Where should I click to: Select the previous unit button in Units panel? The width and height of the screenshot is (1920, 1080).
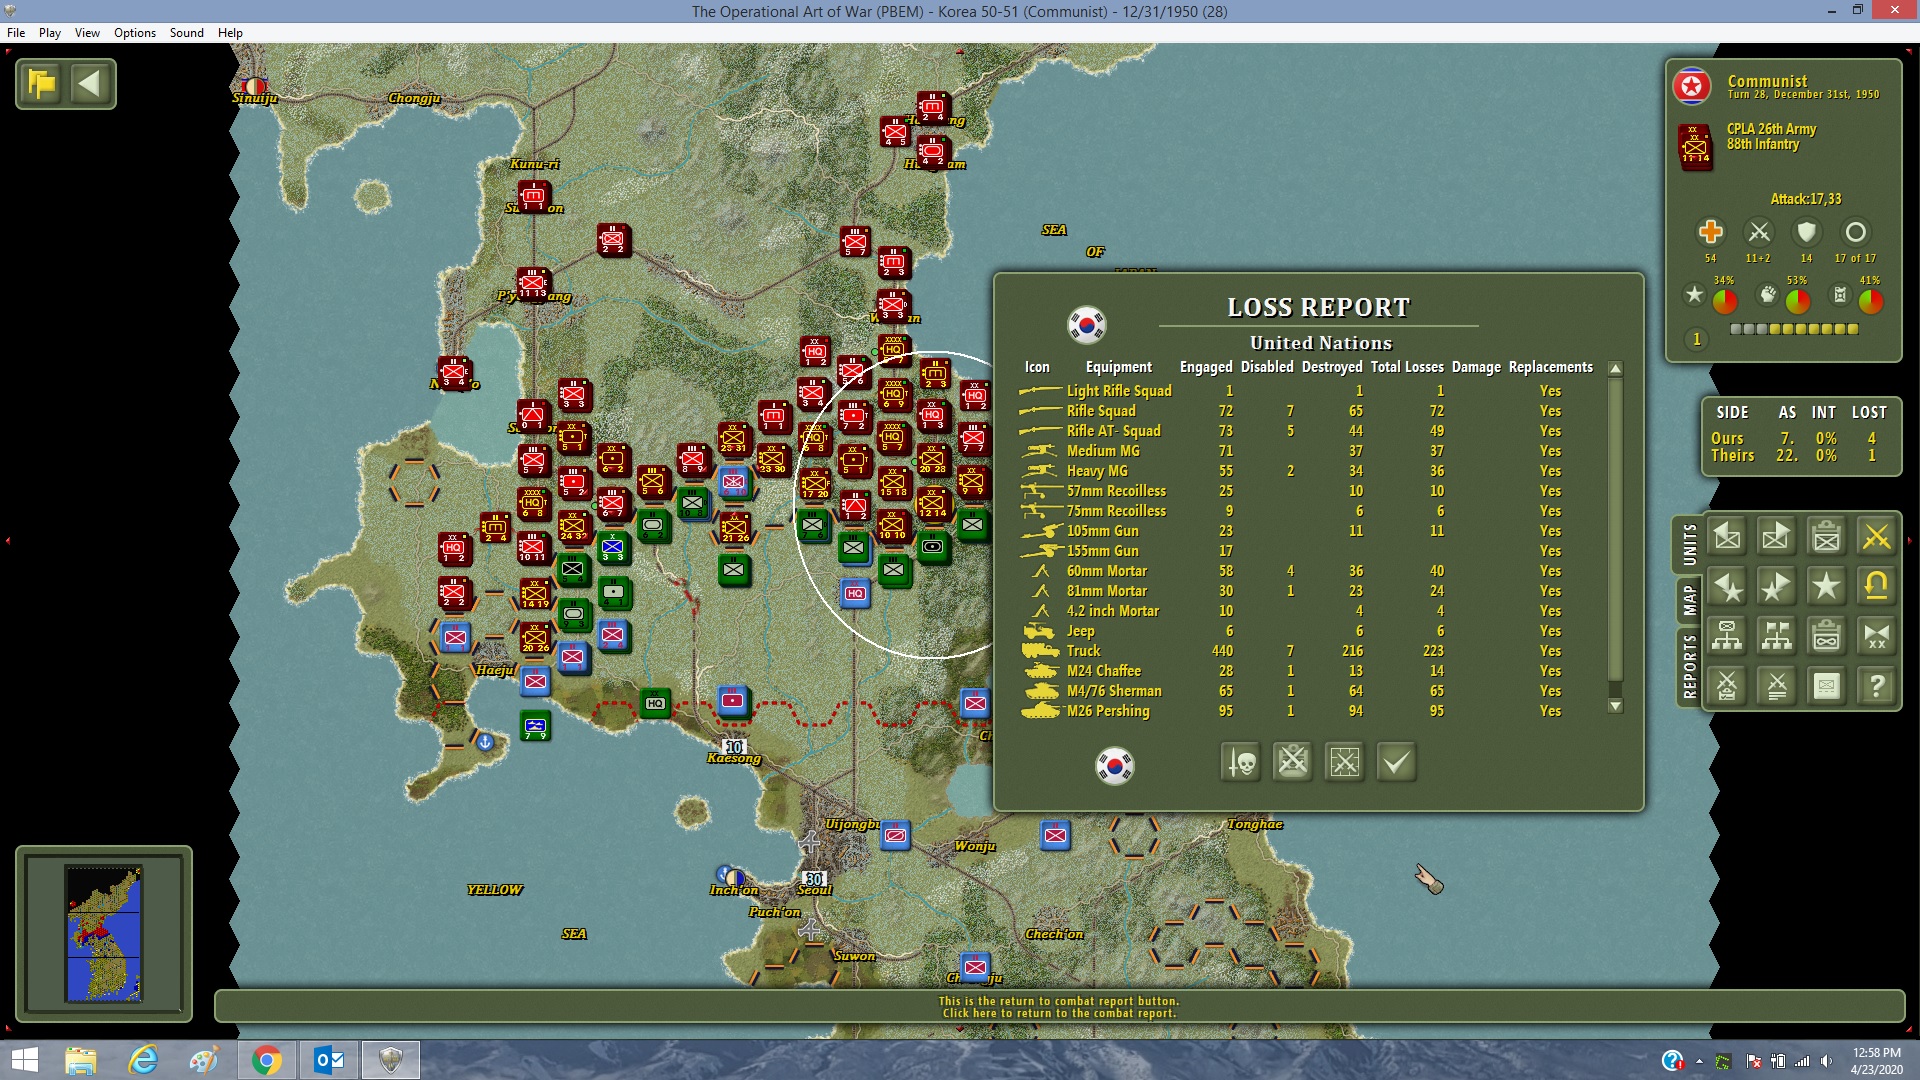click(x=1727, y=537)
